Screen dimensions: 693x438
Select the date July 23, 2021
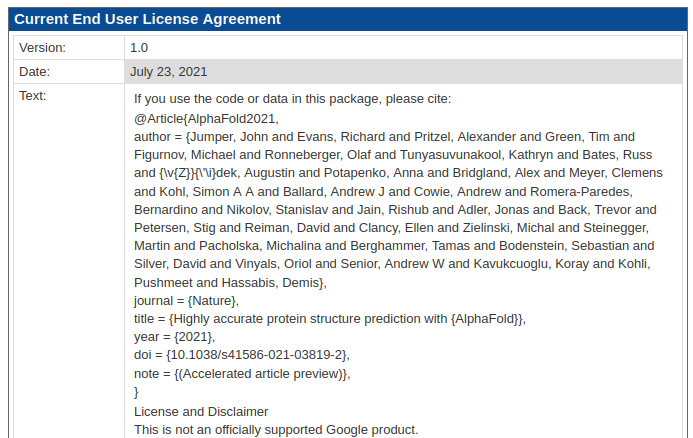click(169, 72)
